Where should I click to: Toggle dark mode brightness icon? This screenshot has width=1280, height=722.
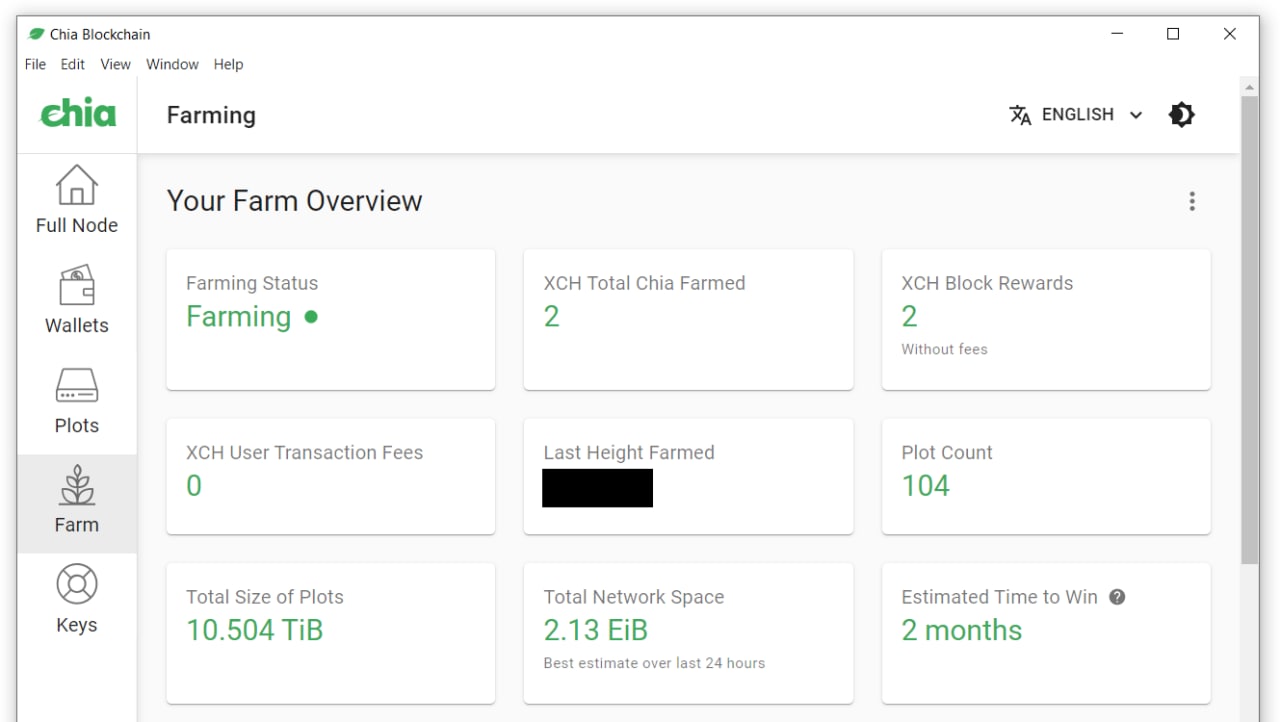point(1181,115)
